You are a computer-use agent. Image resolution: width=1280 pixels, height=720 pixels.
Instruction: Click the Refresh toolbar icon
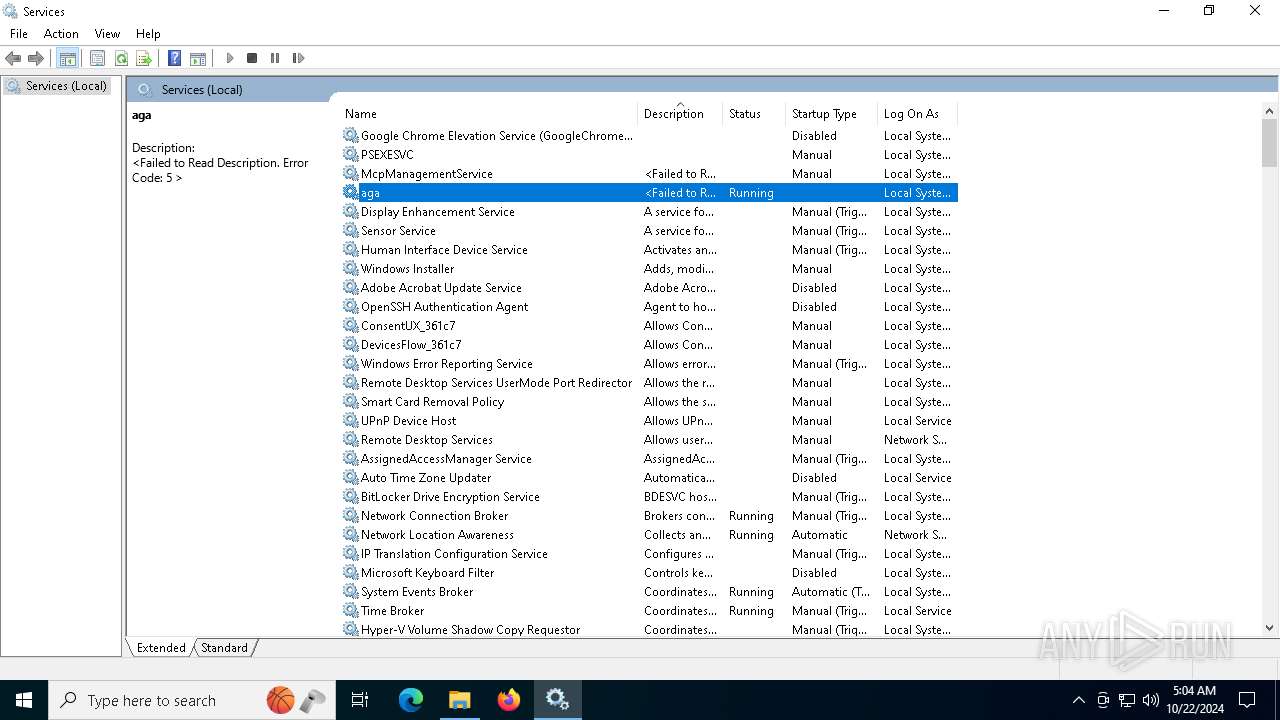[x=121, y=58]
